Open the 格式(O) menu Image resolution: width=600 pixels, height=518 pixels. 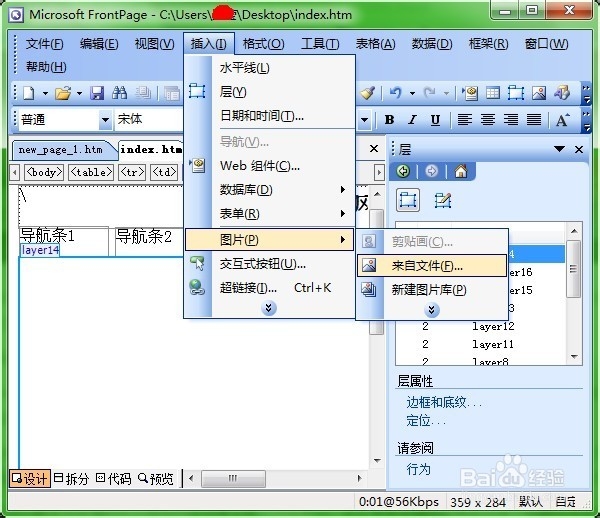tap(263, 44)
